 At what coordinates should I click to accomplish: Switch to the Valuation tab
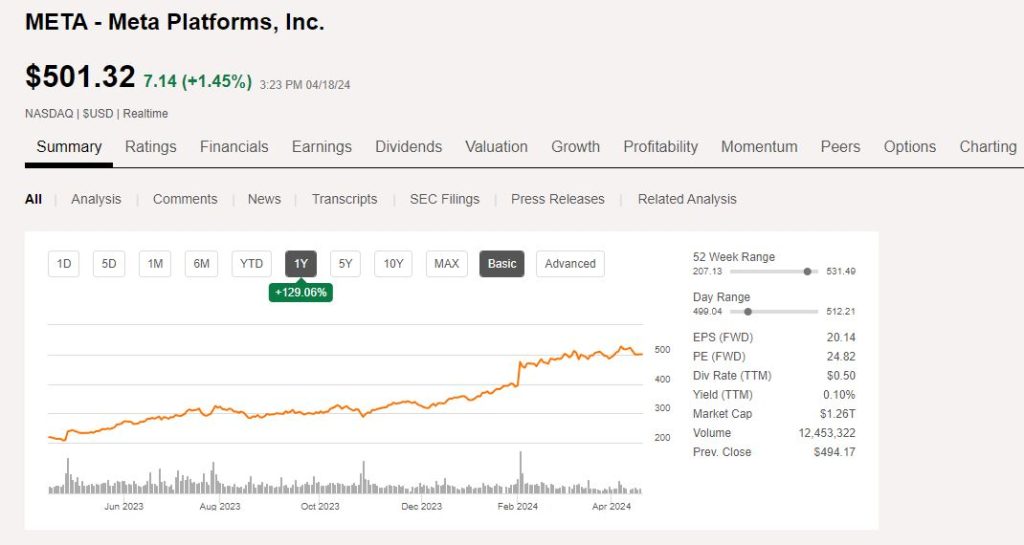point(496,147)
